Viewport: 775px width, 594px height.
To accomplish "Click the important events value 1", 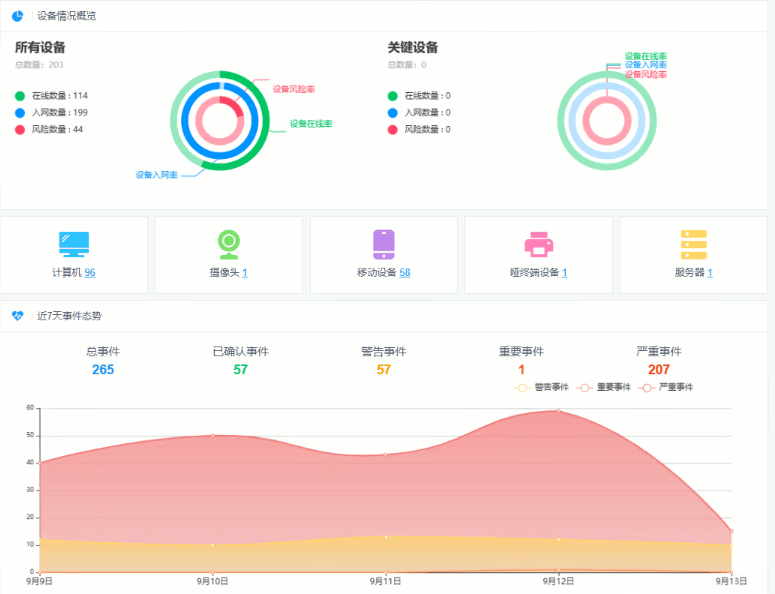I will coord(521,370).
